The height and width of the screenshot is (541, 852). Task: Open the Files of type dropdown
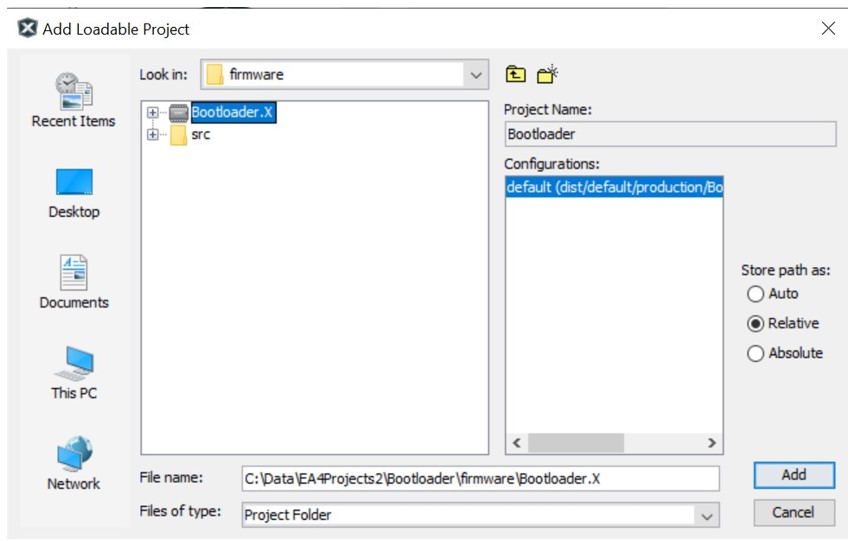(x=707, y=516)
